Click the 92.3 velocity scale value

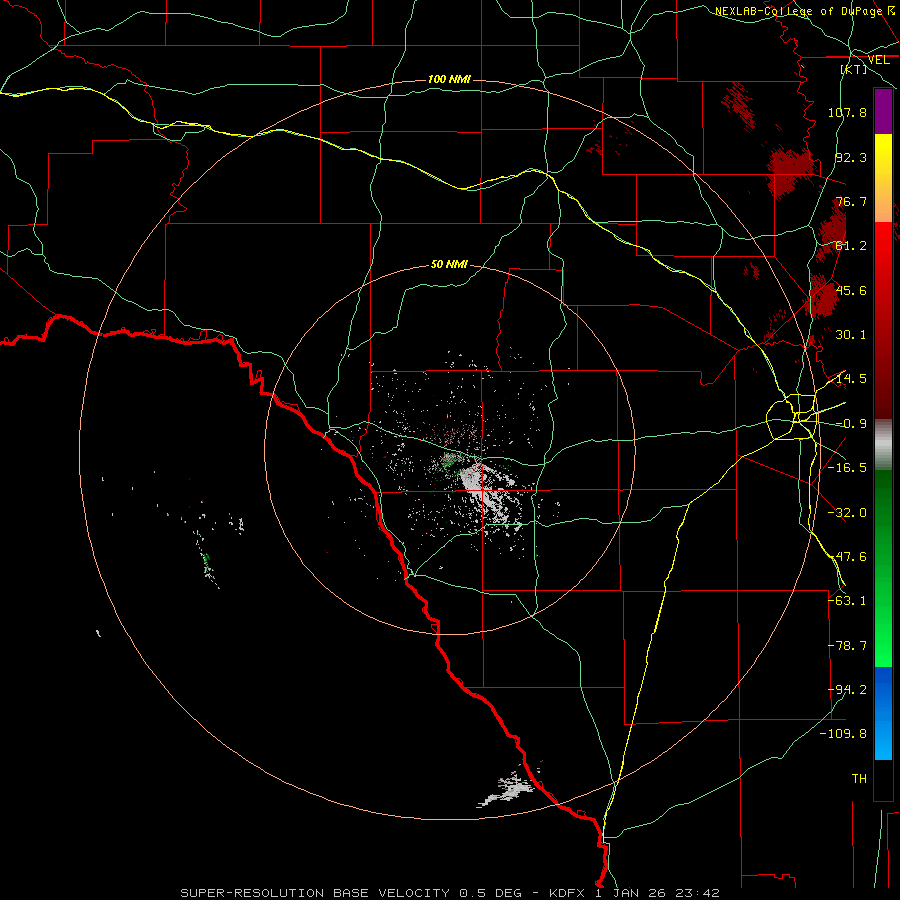851,157
